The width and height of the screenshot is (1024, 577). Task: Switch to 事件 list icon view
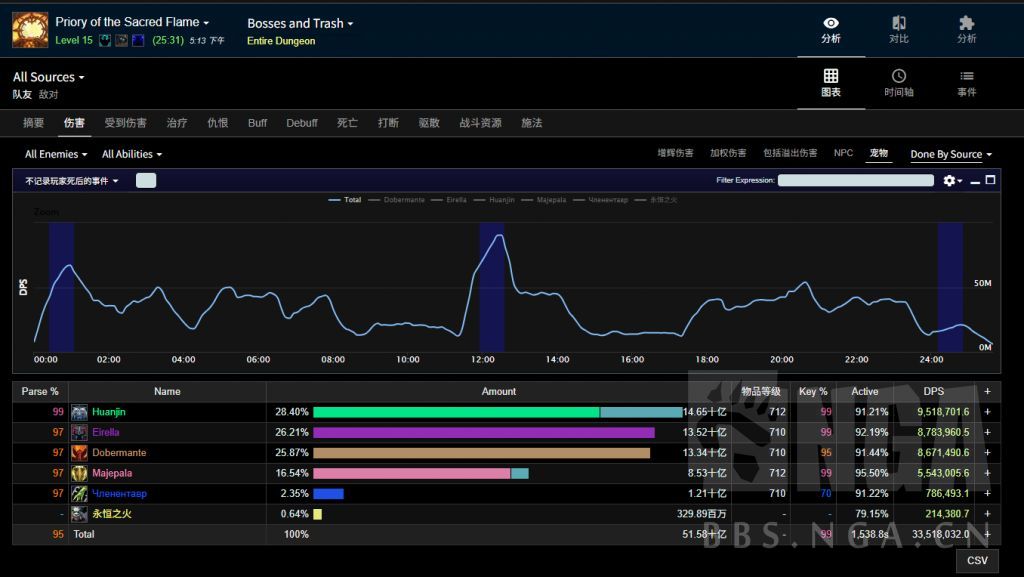click(966, 83)
